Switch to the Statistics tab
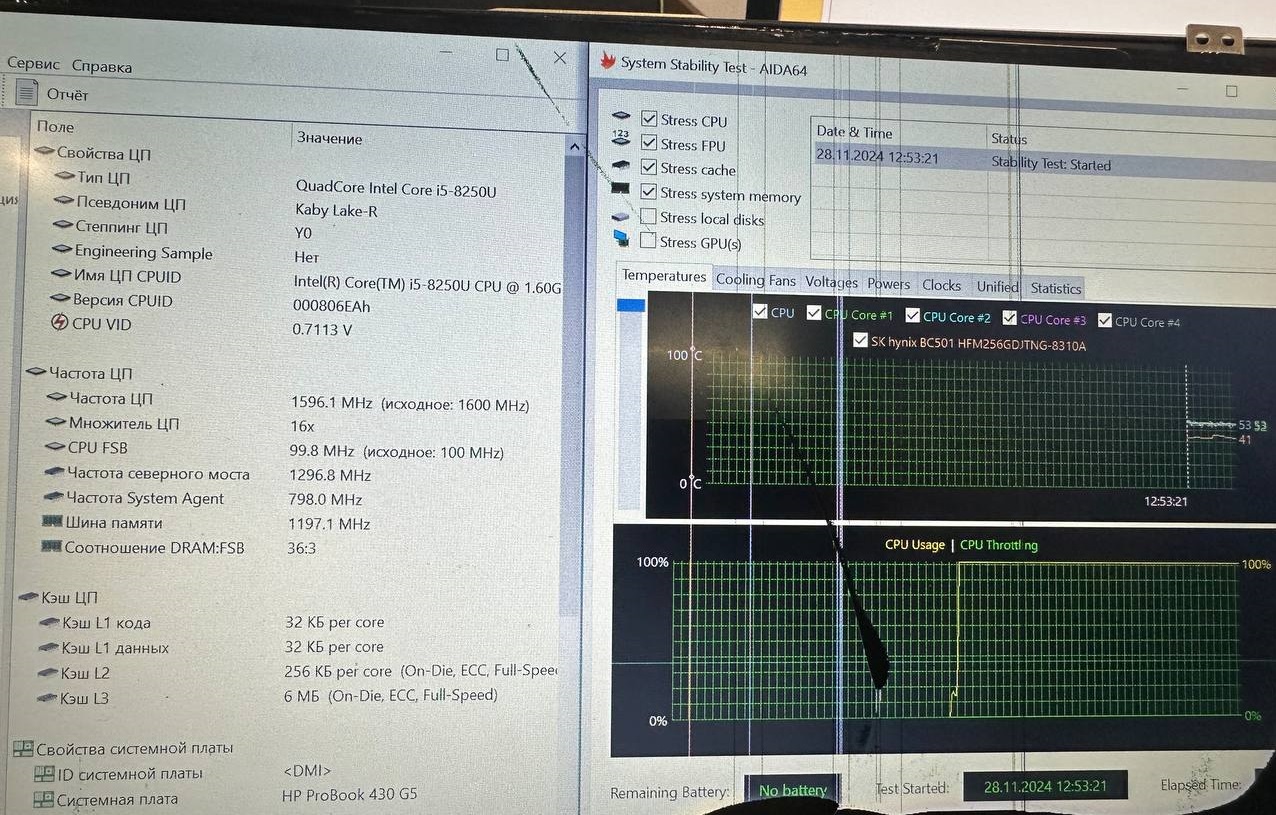The height and width of the screenshot is (815, 1276). click(x=1056, y=288)
